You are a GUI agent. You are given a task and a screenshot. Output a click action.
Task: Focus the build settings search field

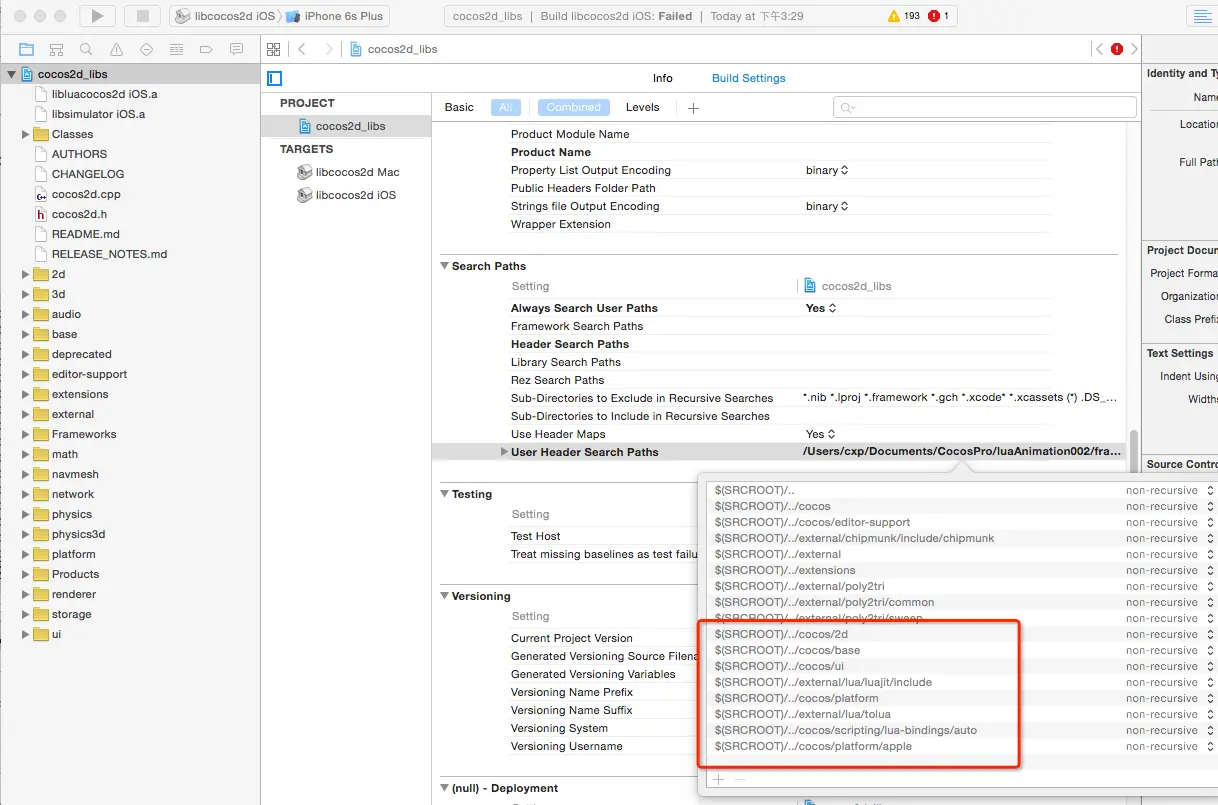pyautogui.click(x=985, y=107)
